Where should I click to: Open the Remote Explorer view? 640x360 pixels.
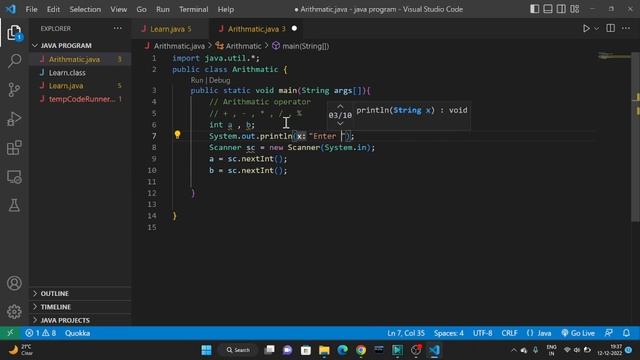coord(14,177)
